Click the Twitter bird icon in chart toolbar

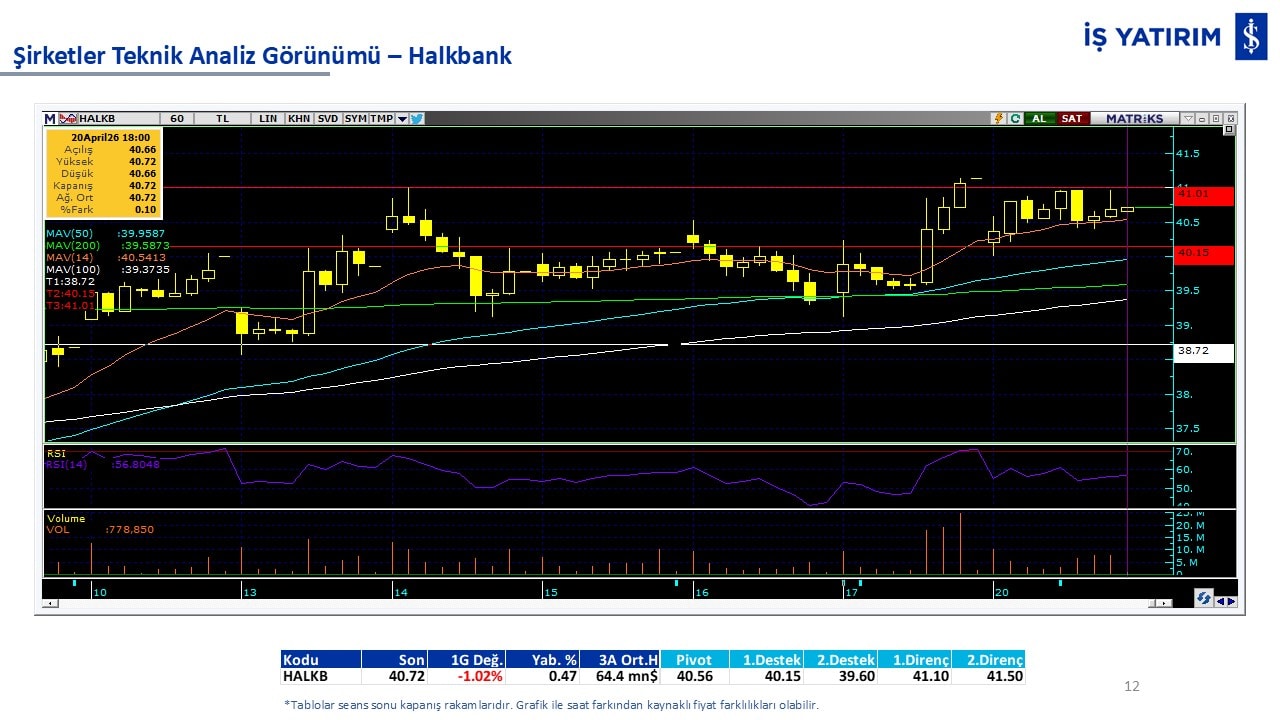pos(417,118)
